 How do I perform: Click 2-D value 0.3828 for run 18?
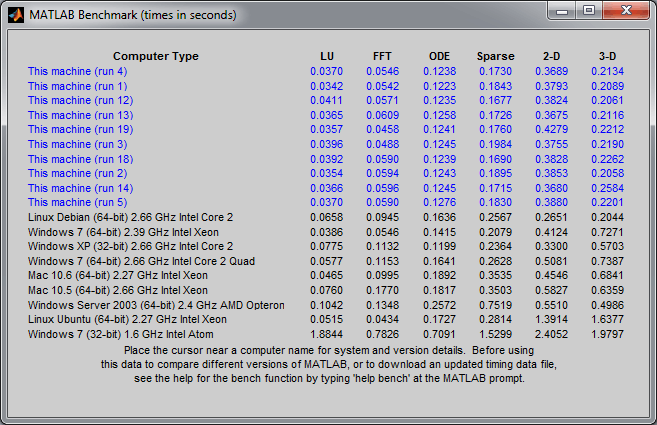pyautogui.click(x=551, y=159)
